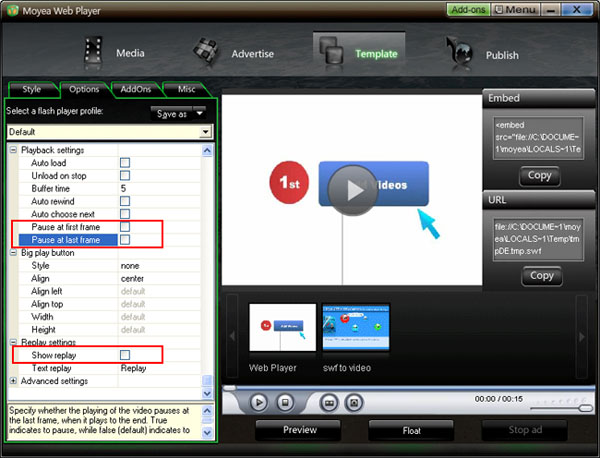Open the Save as dropdown arrow

(x=199, y=113)
